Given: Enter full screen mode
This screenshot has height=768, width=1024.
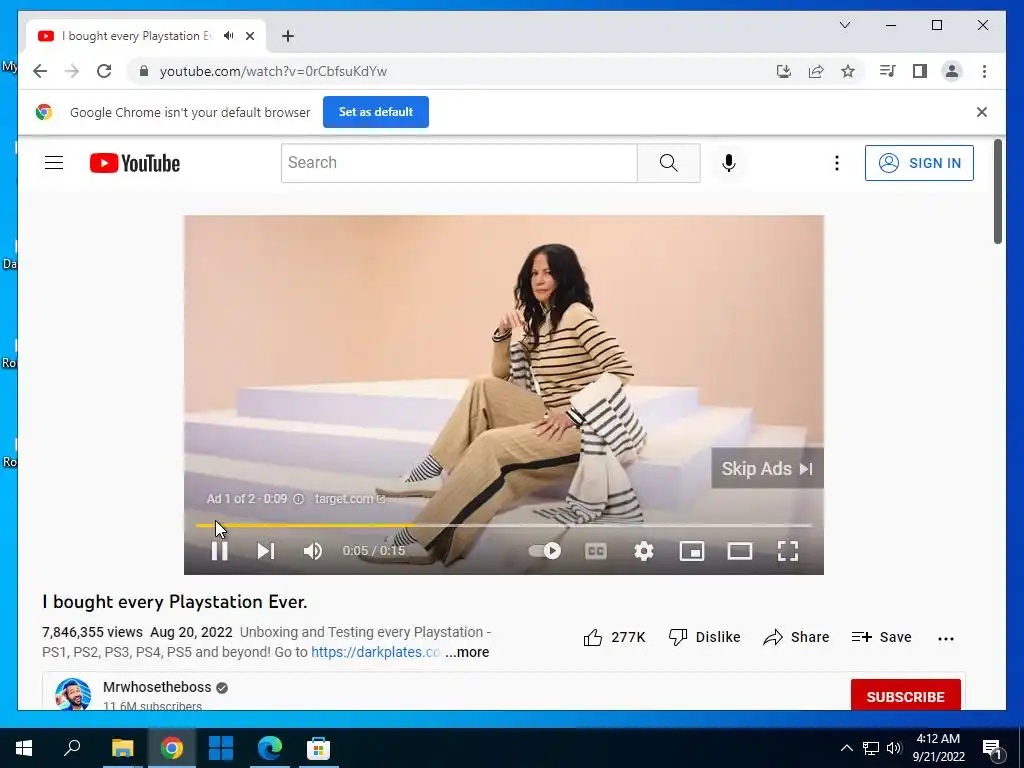Looking at the screenshot, I should [x=788, y=551].
